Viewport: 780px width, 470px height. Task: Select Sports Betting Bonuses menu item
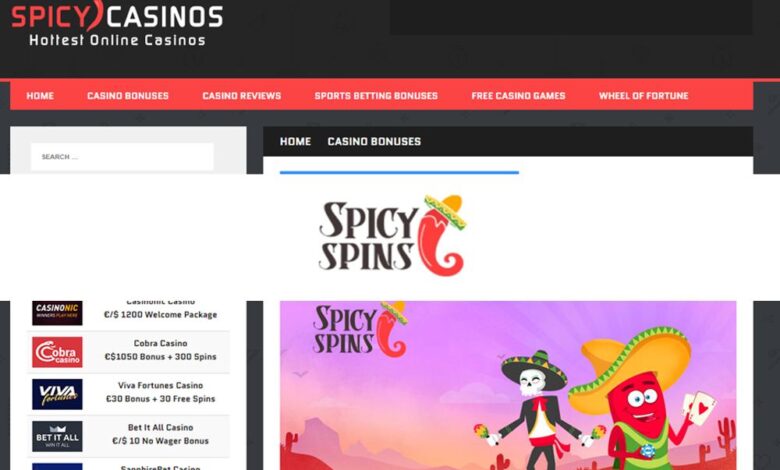[376, 95]
